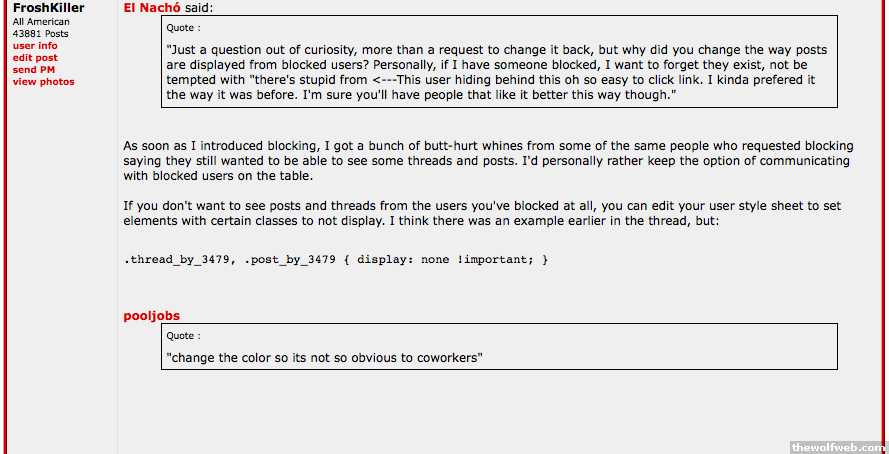This screenshot has width=889, height=454.
Task: Open FroshKiller's profile from the username
Action: [x=46, y=8]
